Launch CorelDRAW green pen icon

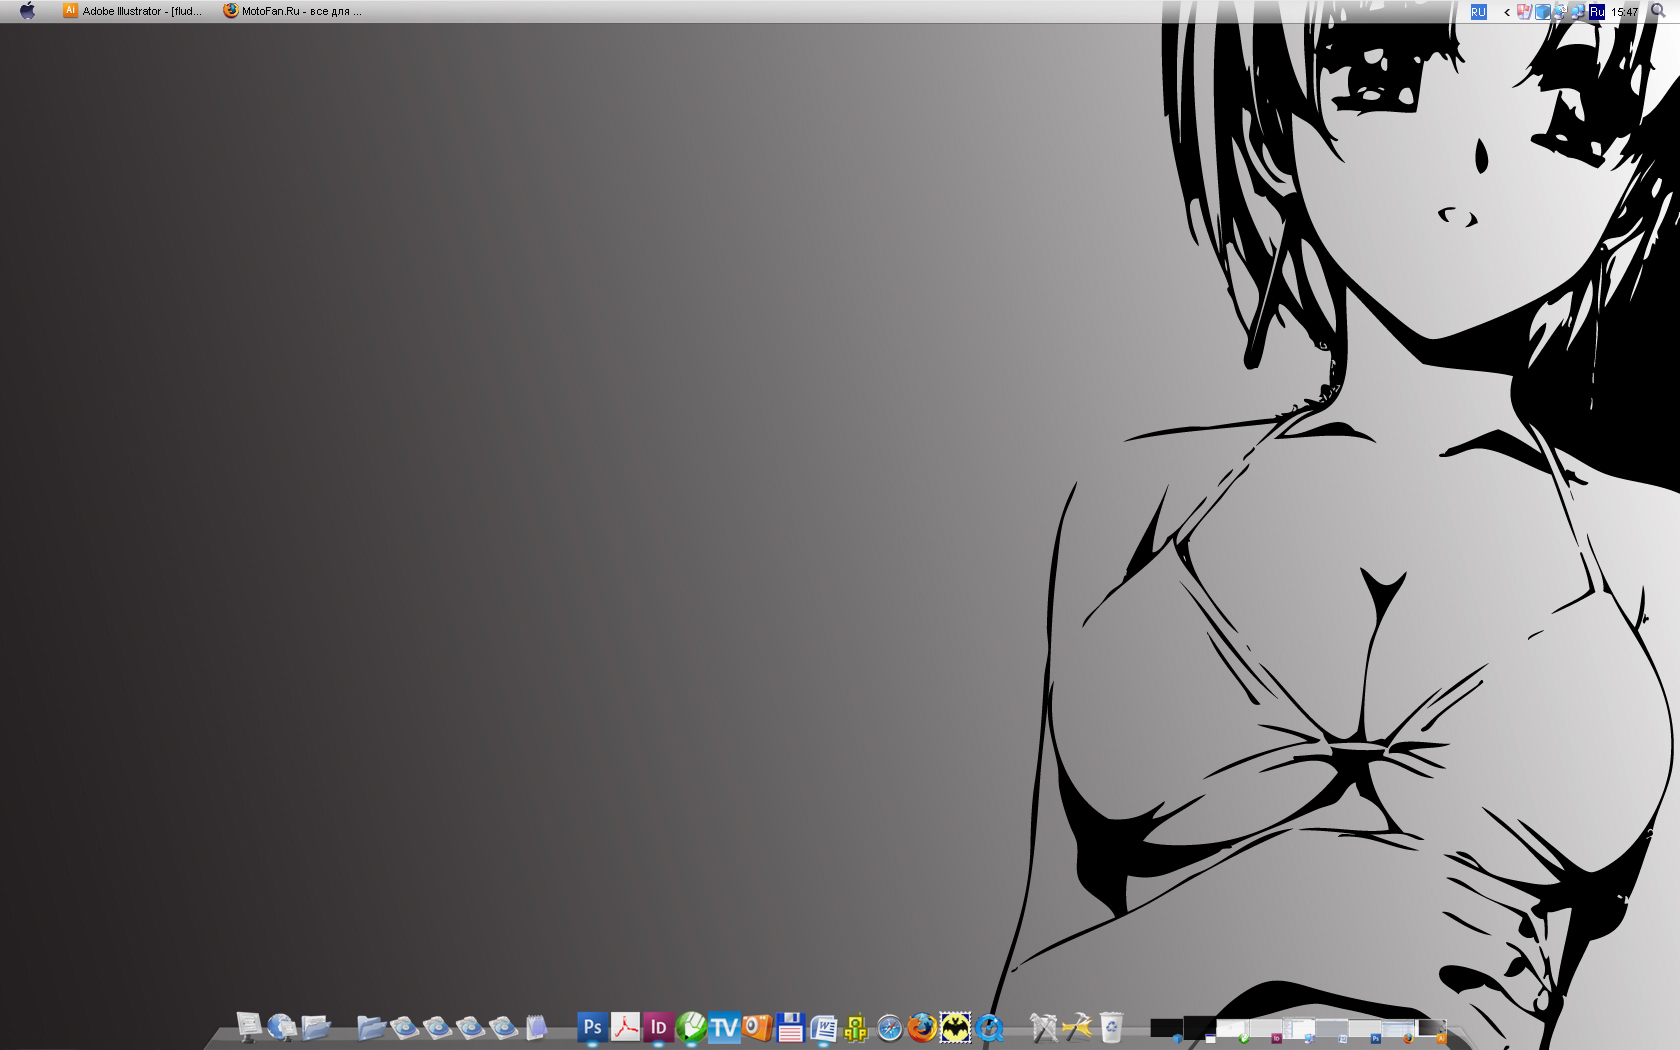tap(691, 1027)
